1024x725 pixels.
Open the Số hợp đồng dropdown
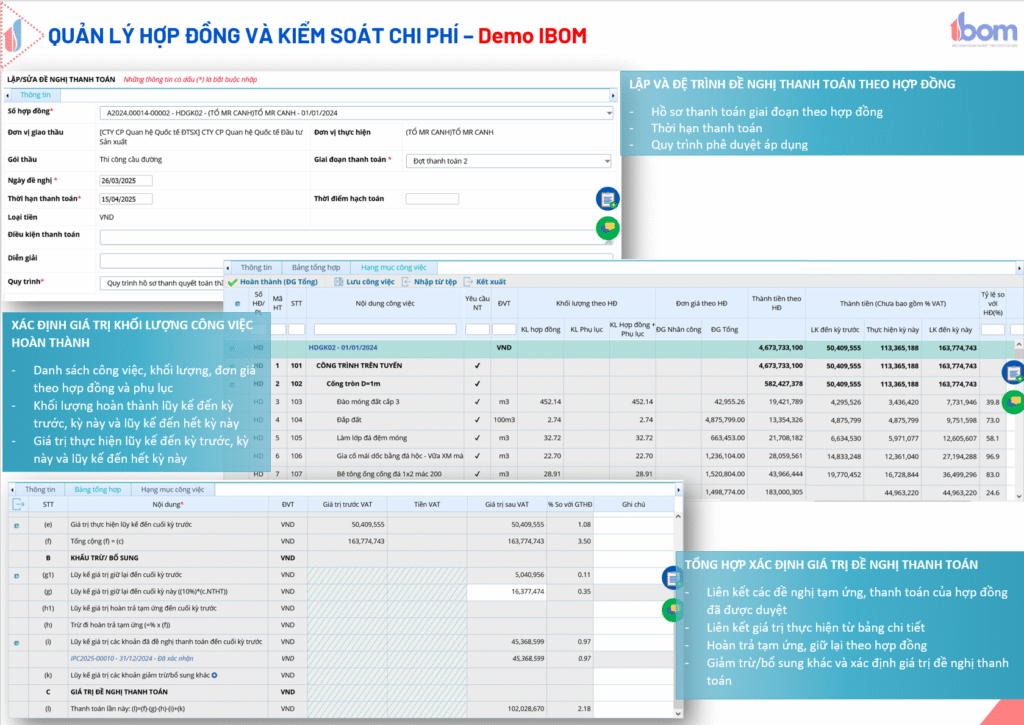[608, 113]
